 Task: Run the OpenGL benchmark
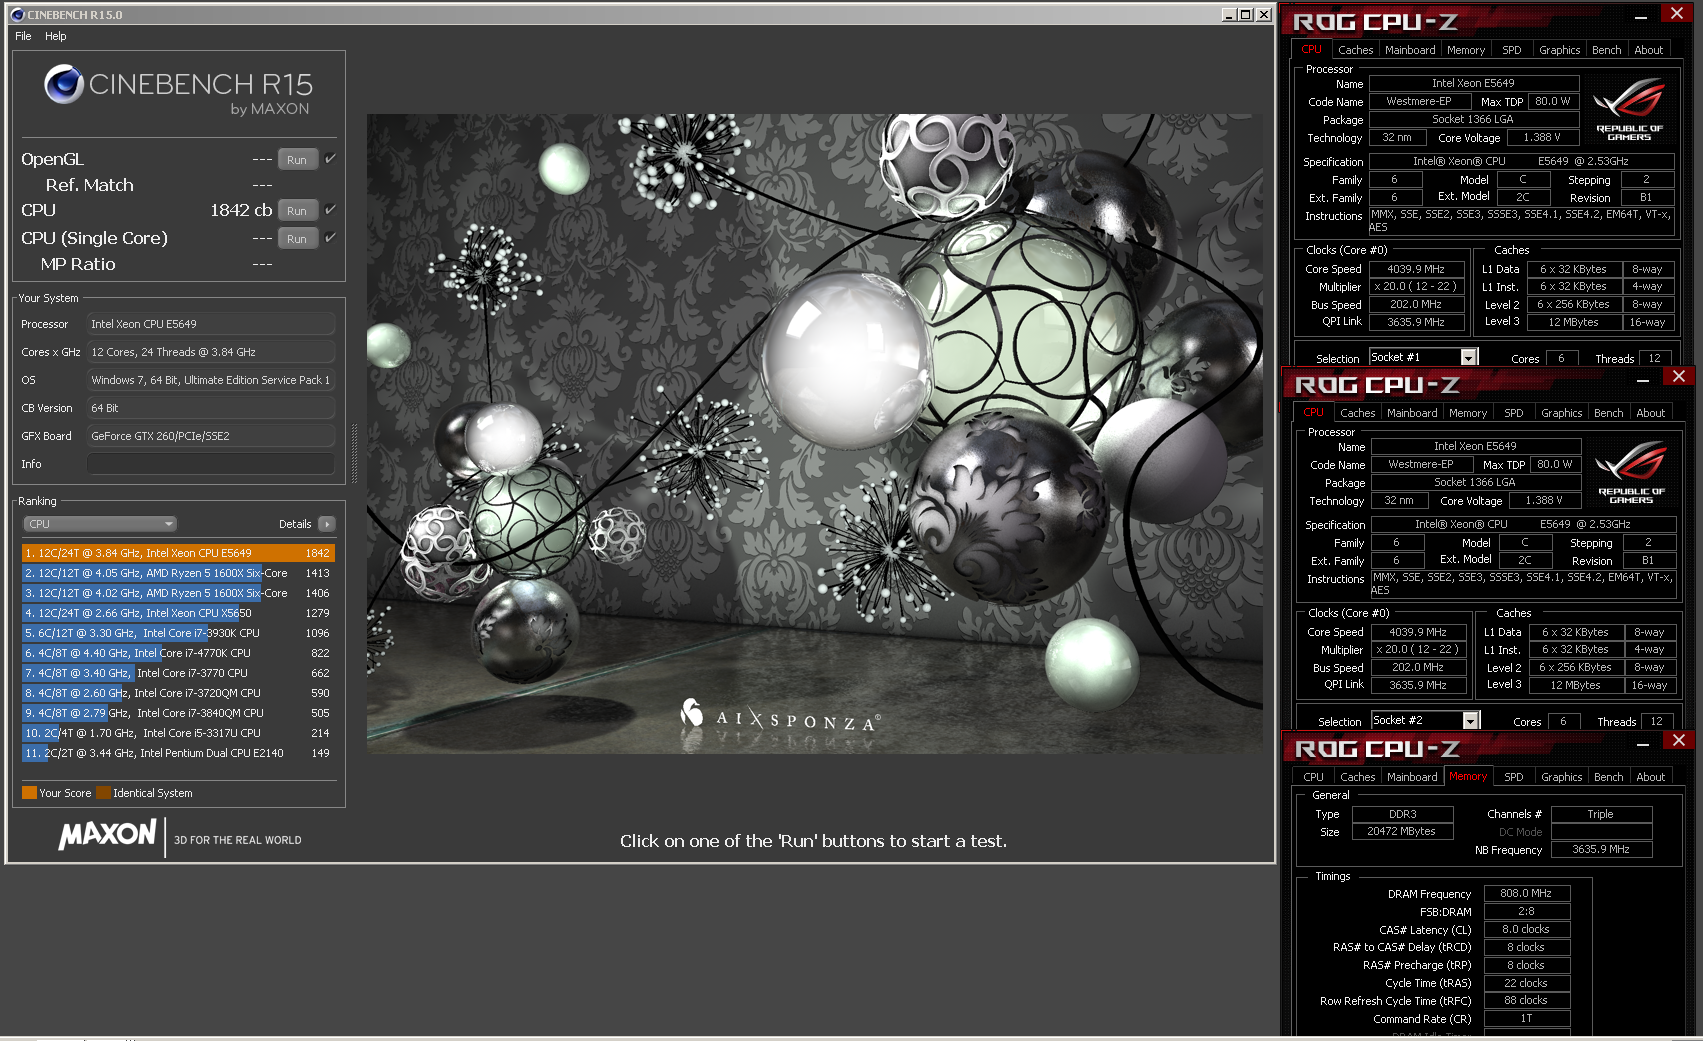pyautogui.click(x=297, y=160)
